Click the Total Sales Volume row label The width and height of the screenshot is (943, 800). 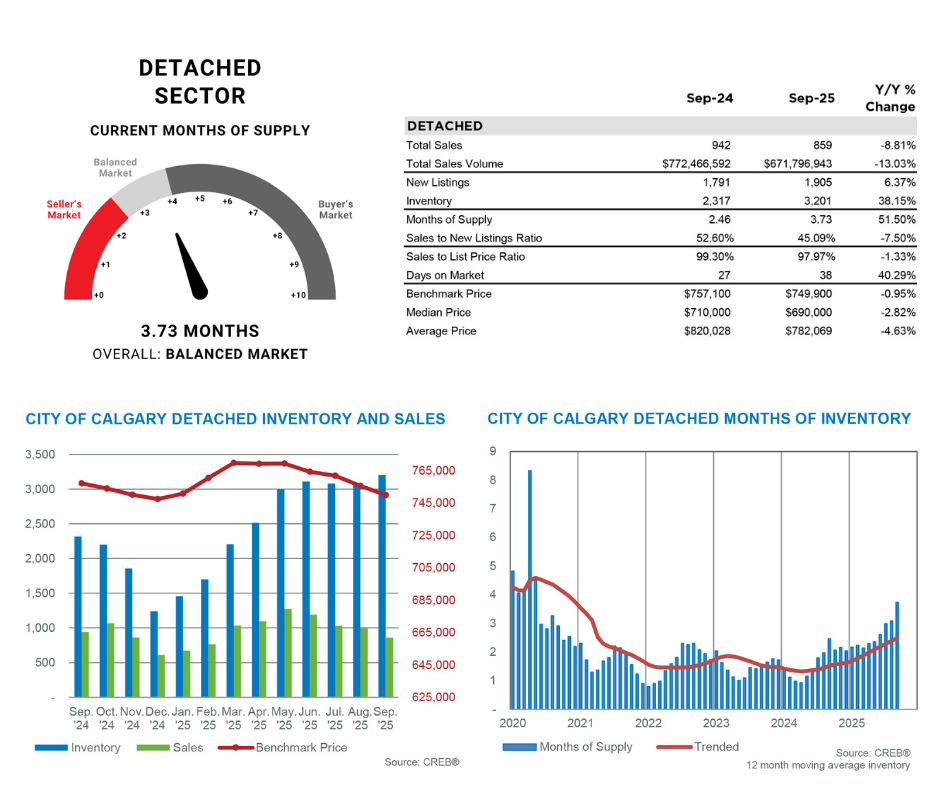coord(454,164)
